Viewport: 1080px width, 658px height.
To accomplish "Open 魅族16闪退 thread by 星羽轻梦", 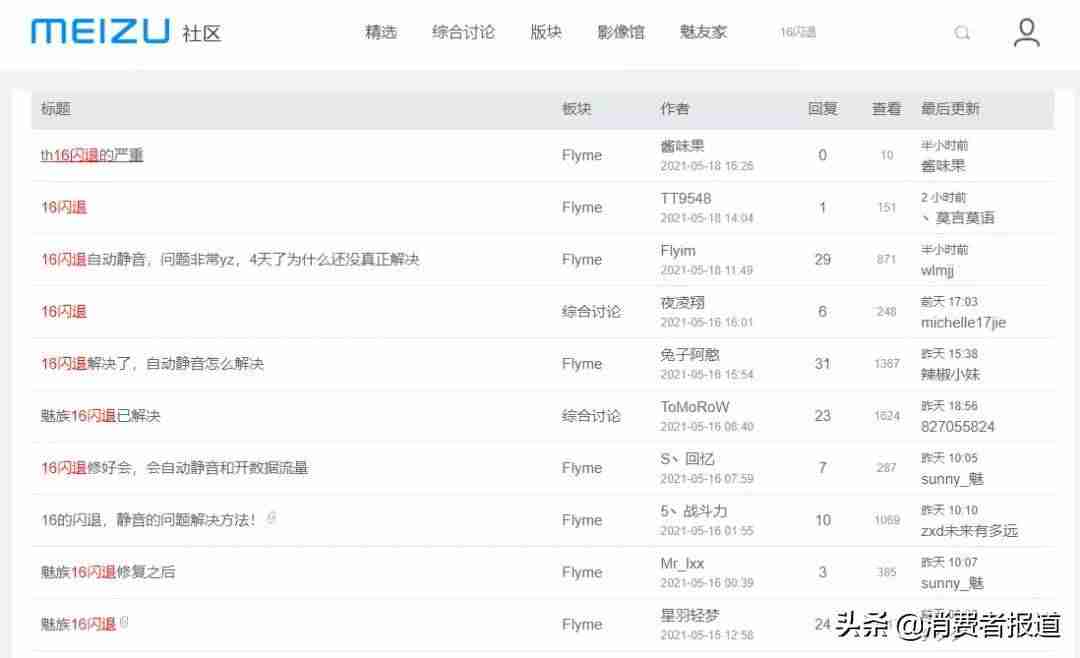I will click(x=78, y=624).
